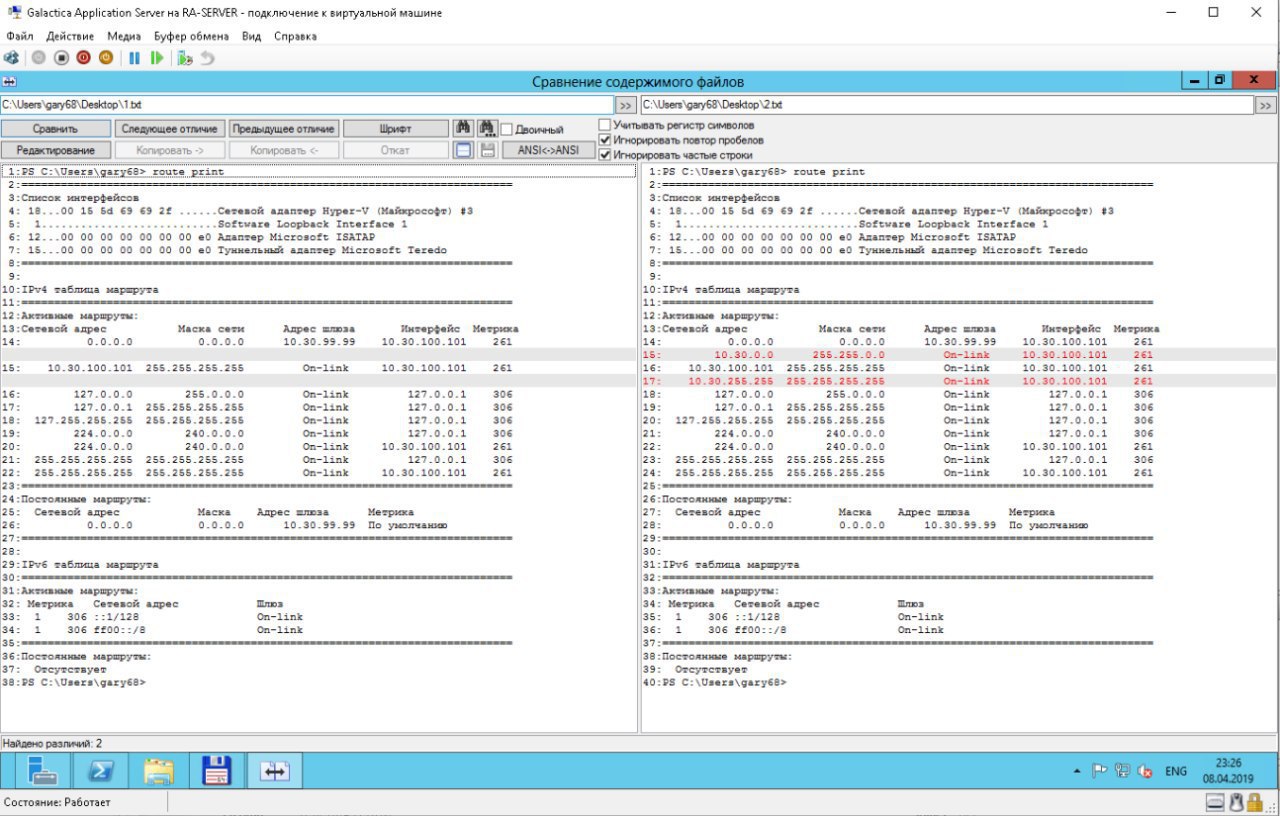Click the muted speaker tray icon
The image size is (1280, 816).
[x=1145, y=771]
